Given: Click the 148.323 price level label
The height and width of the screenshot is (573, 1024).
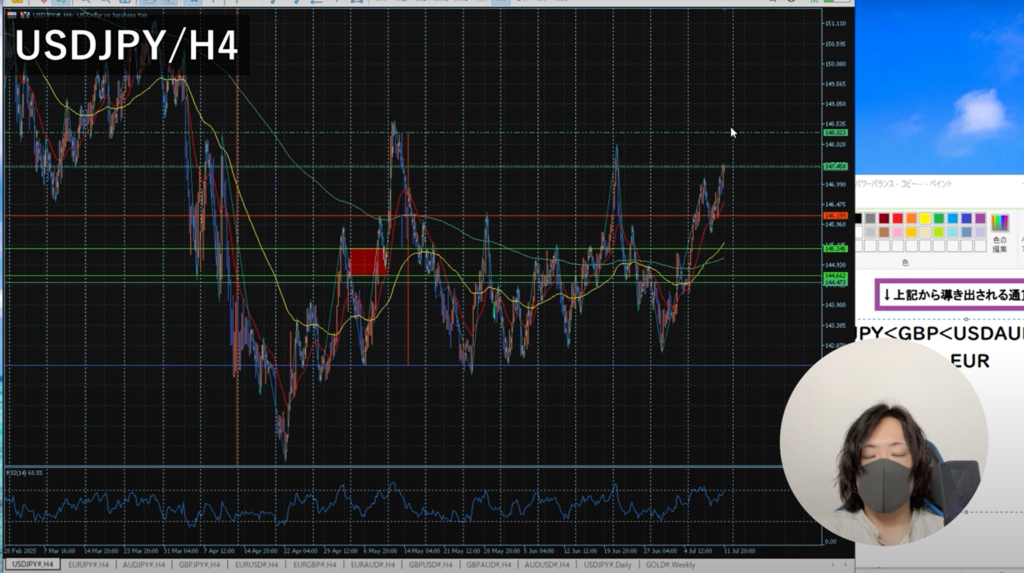Looking at the screenshot, I should pos(835,133).
